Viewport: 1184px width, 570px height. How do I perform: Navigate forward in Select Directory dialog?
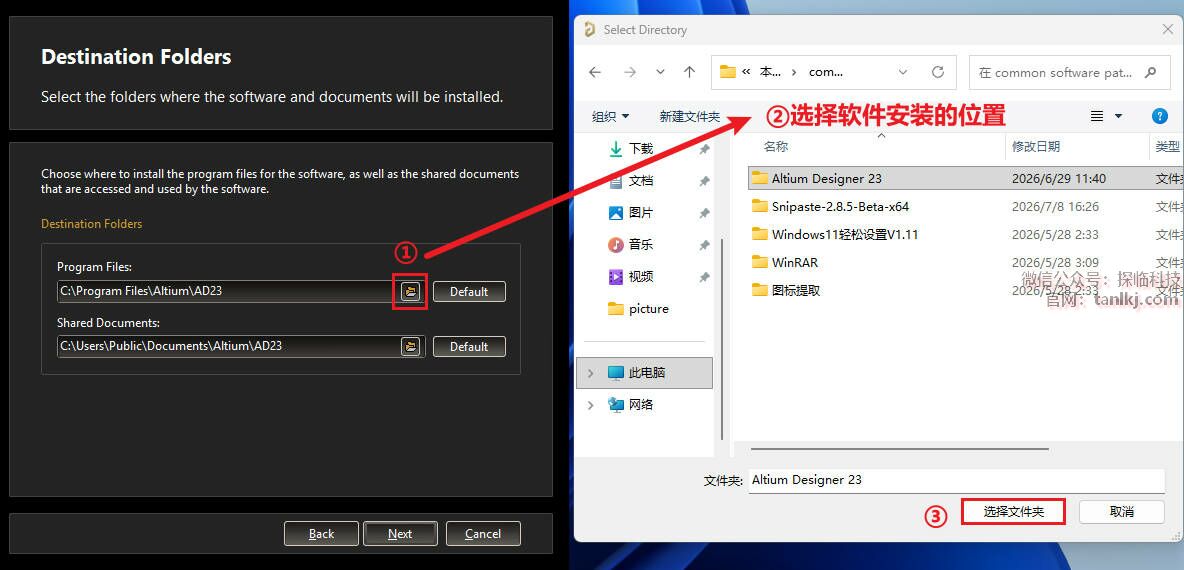click(630, 72)
